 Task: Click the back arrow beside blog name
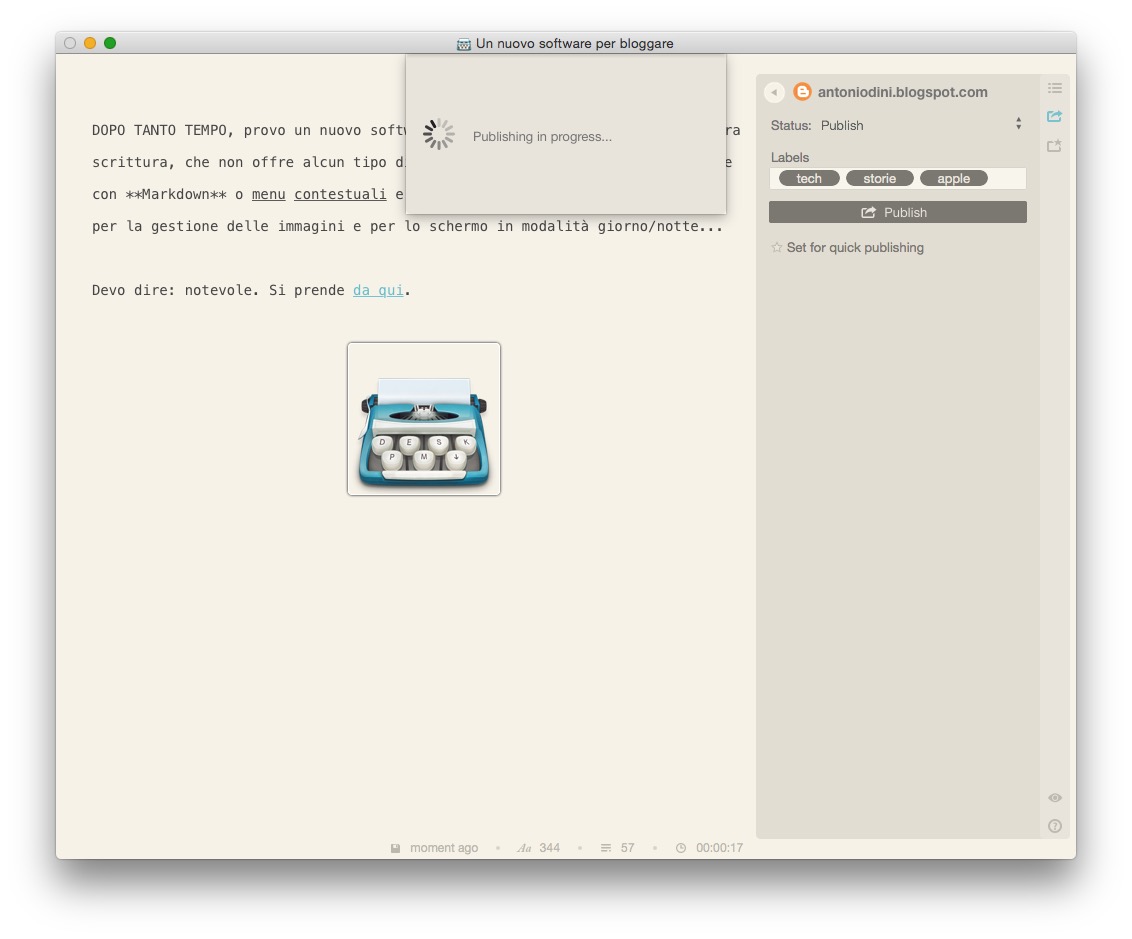pos(774,92)
